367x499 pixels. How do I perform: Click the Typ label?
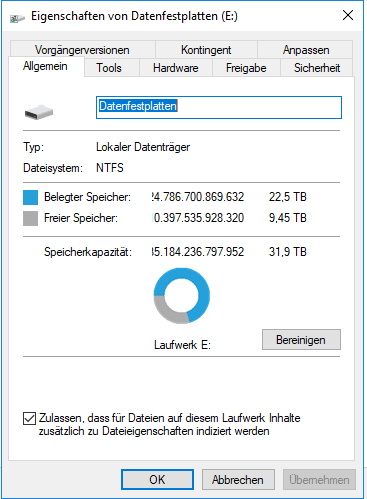[x=33, y=147]
